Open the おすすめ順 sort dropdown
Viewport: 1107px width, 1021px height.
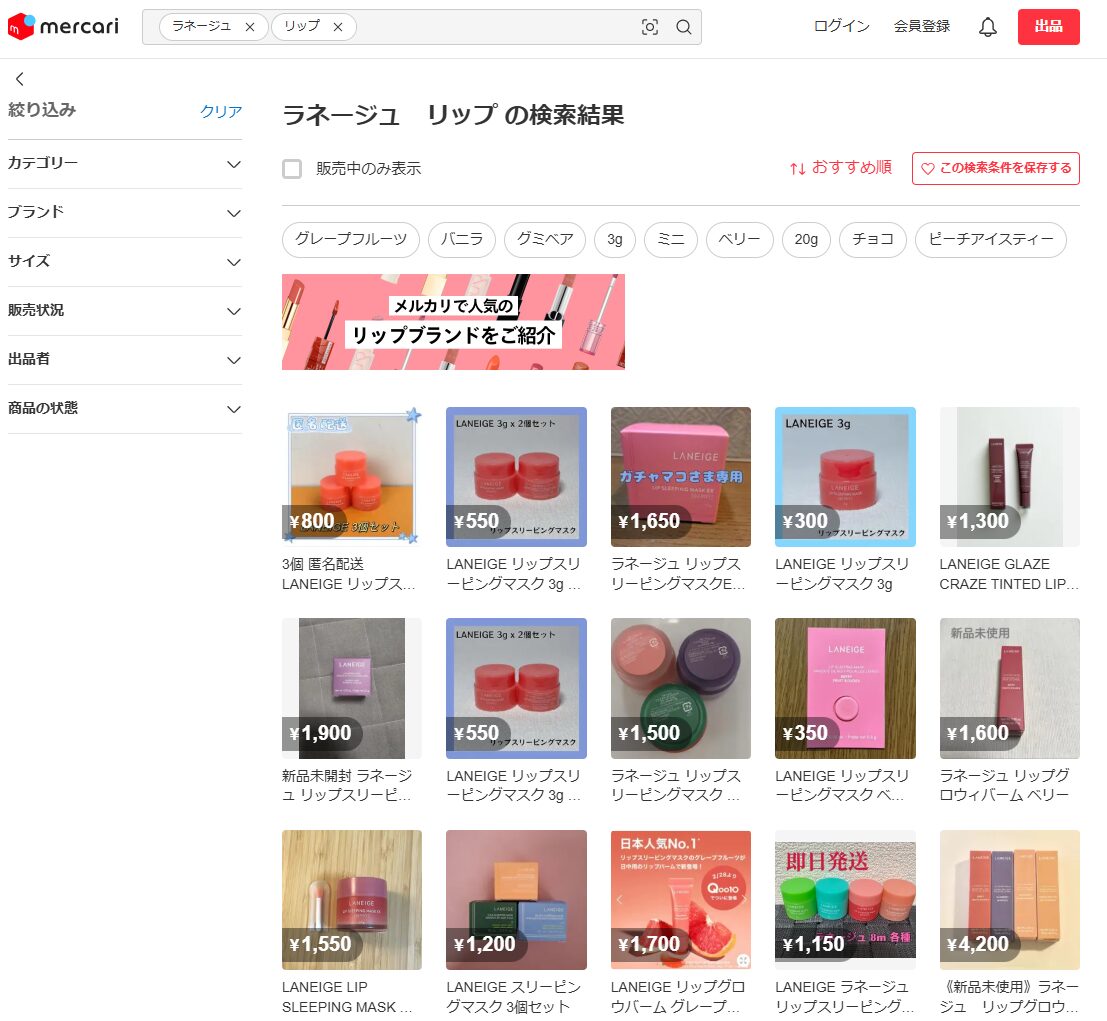pyautogui.click(x=841, y=167)
